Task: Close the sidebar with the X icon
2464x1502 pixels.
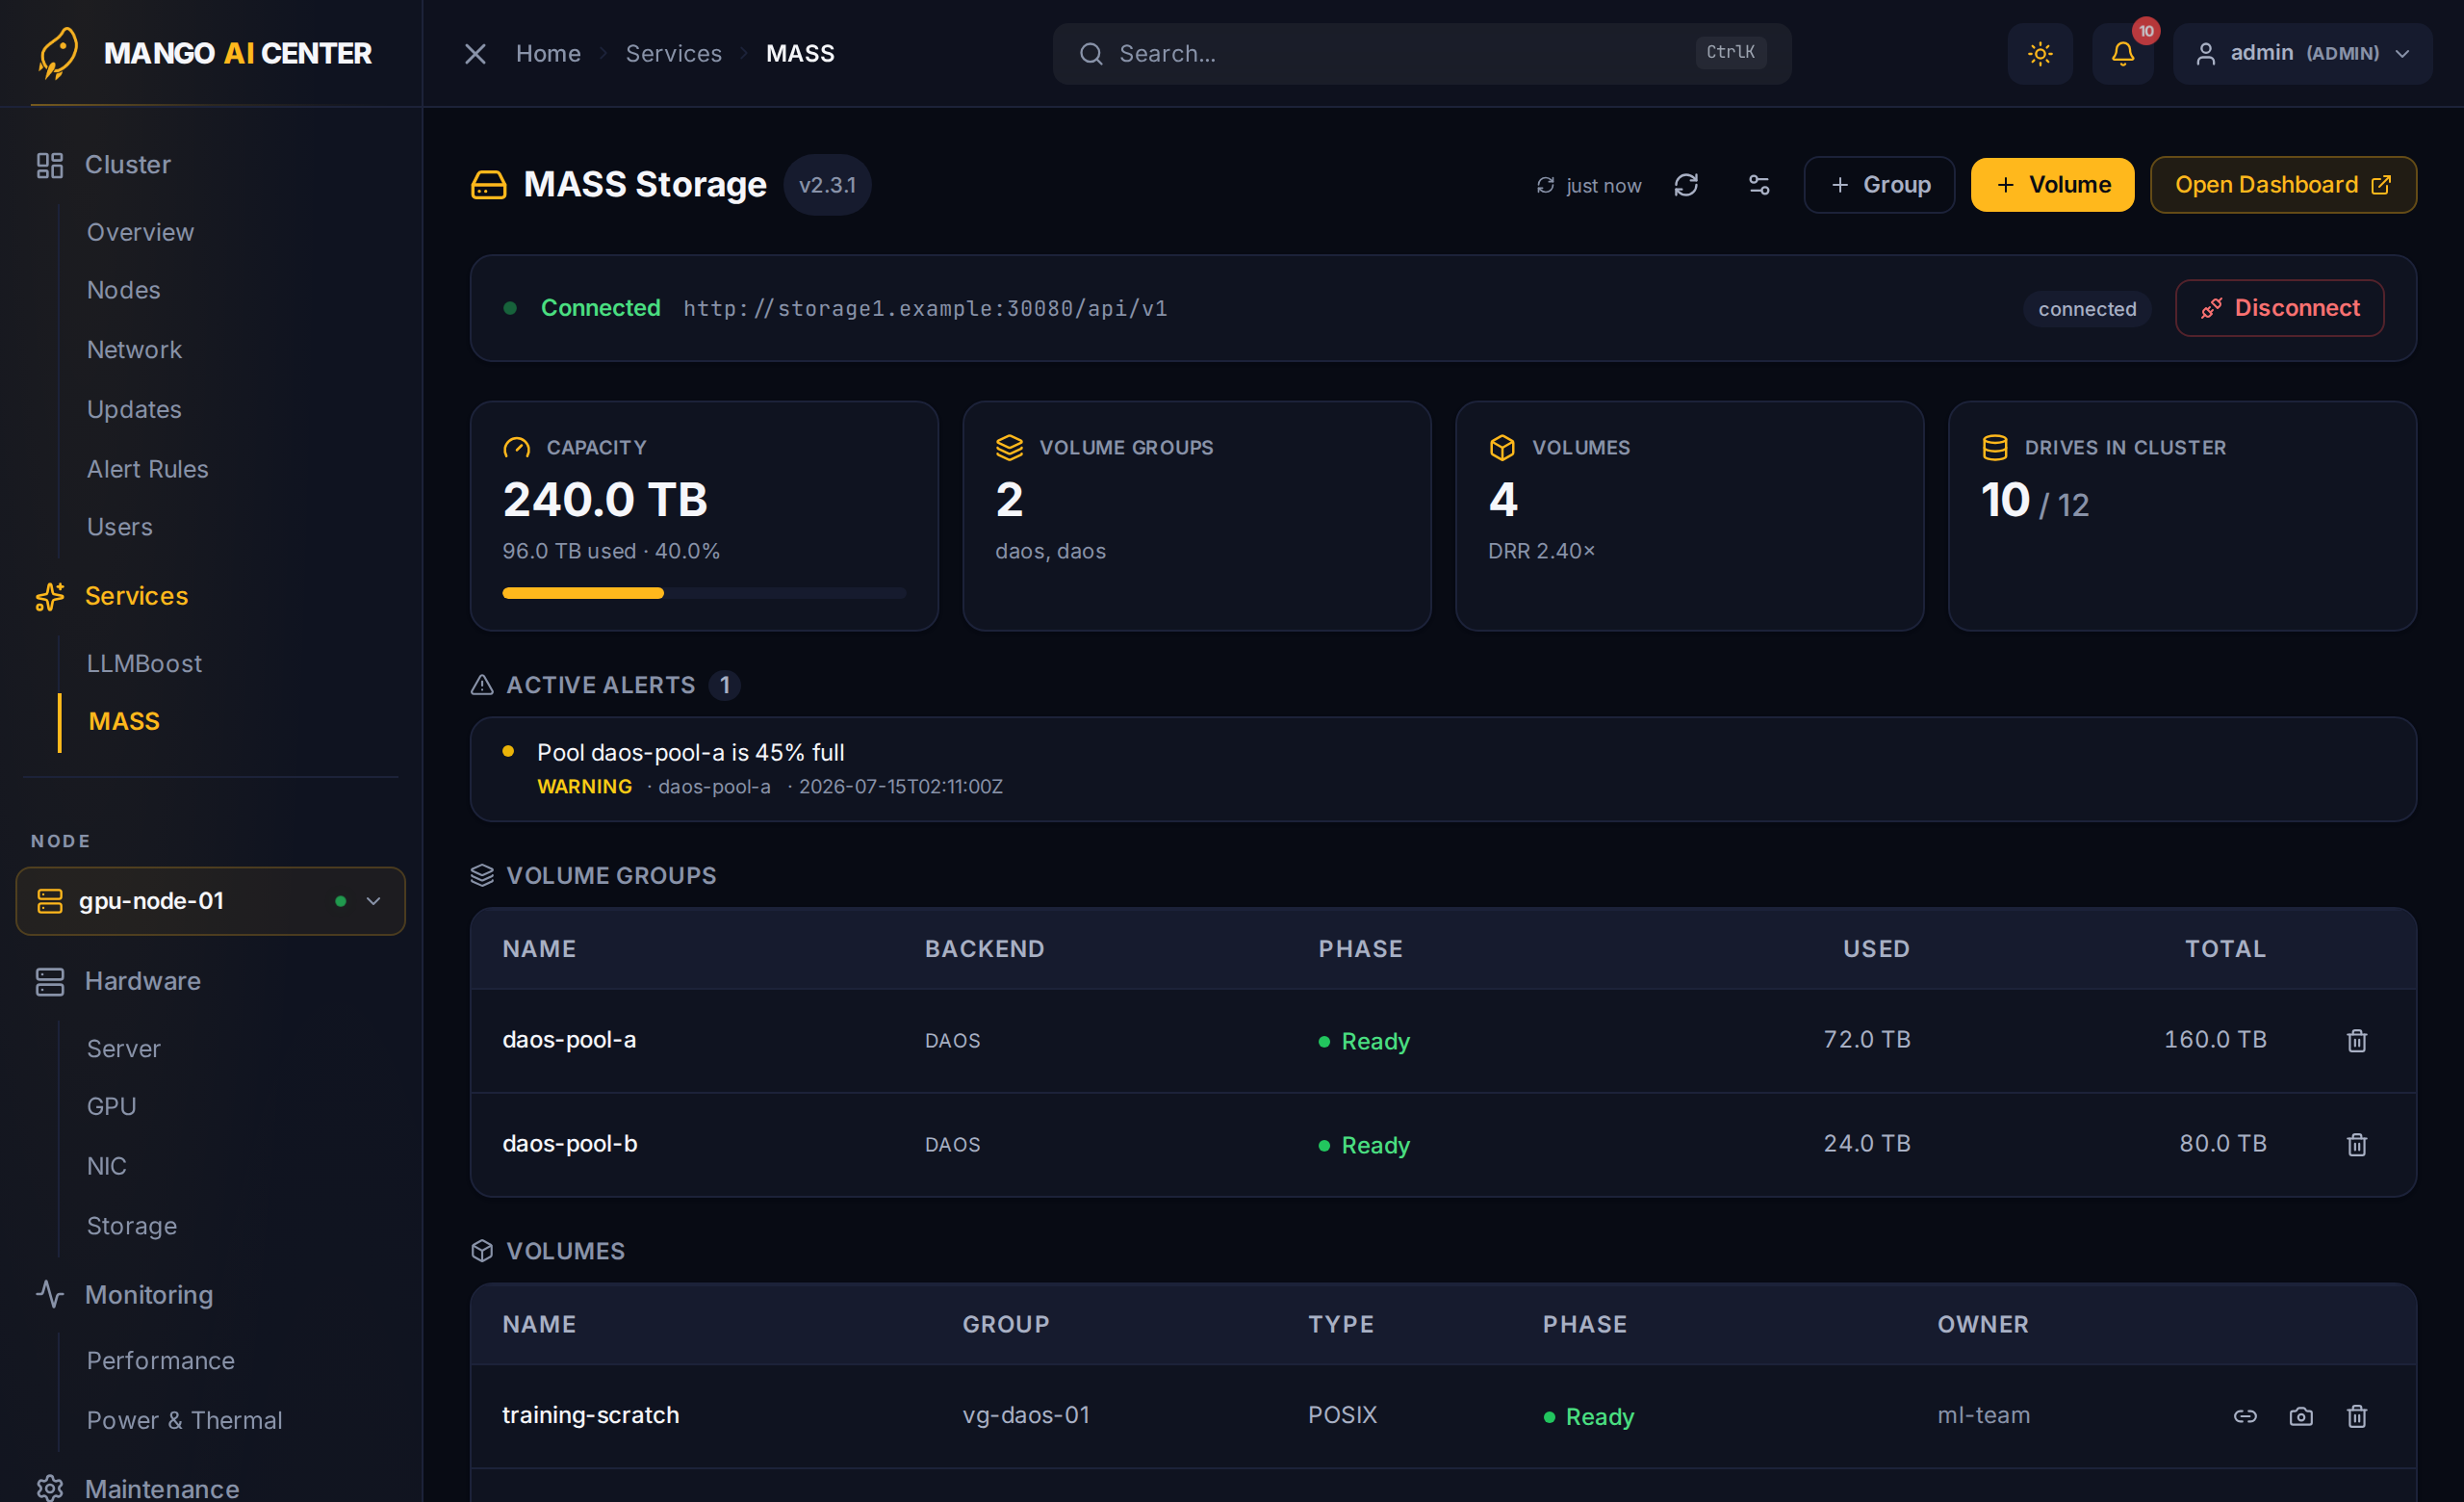Action: [x=475, y=54]
